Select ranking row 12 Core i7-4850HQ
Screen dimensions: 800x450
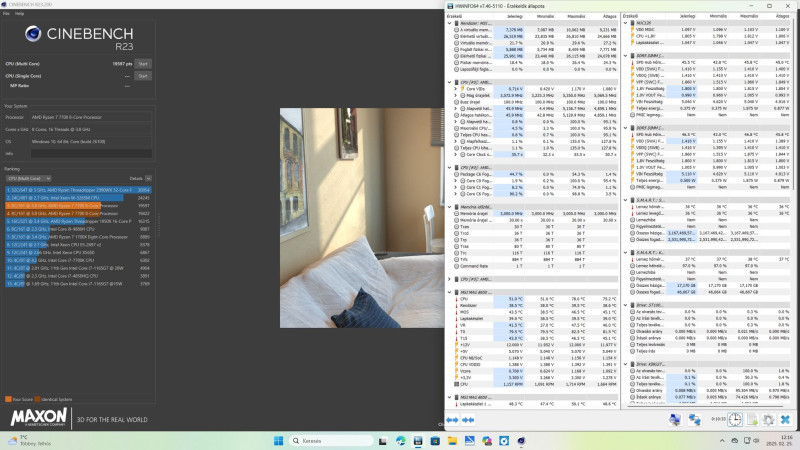[x=78, y=276]
